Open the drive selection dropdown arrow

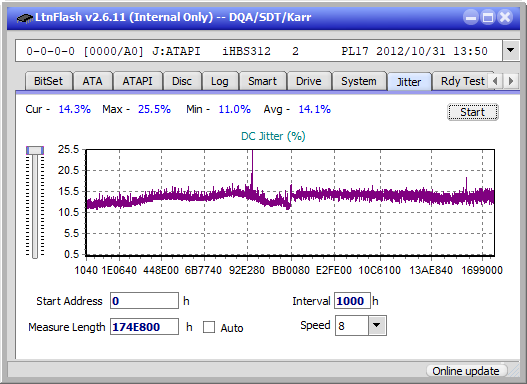[x=511, y=51]
